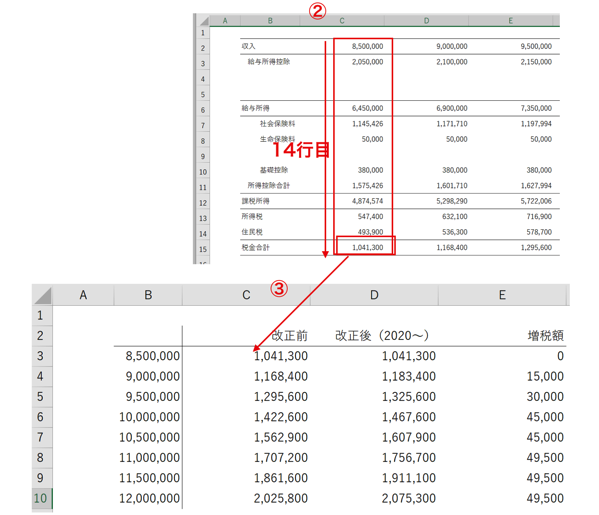Viewport: 599px width, 515px height.
Task: Select row 15 header in upper sheet
Action: click(203, 249)
